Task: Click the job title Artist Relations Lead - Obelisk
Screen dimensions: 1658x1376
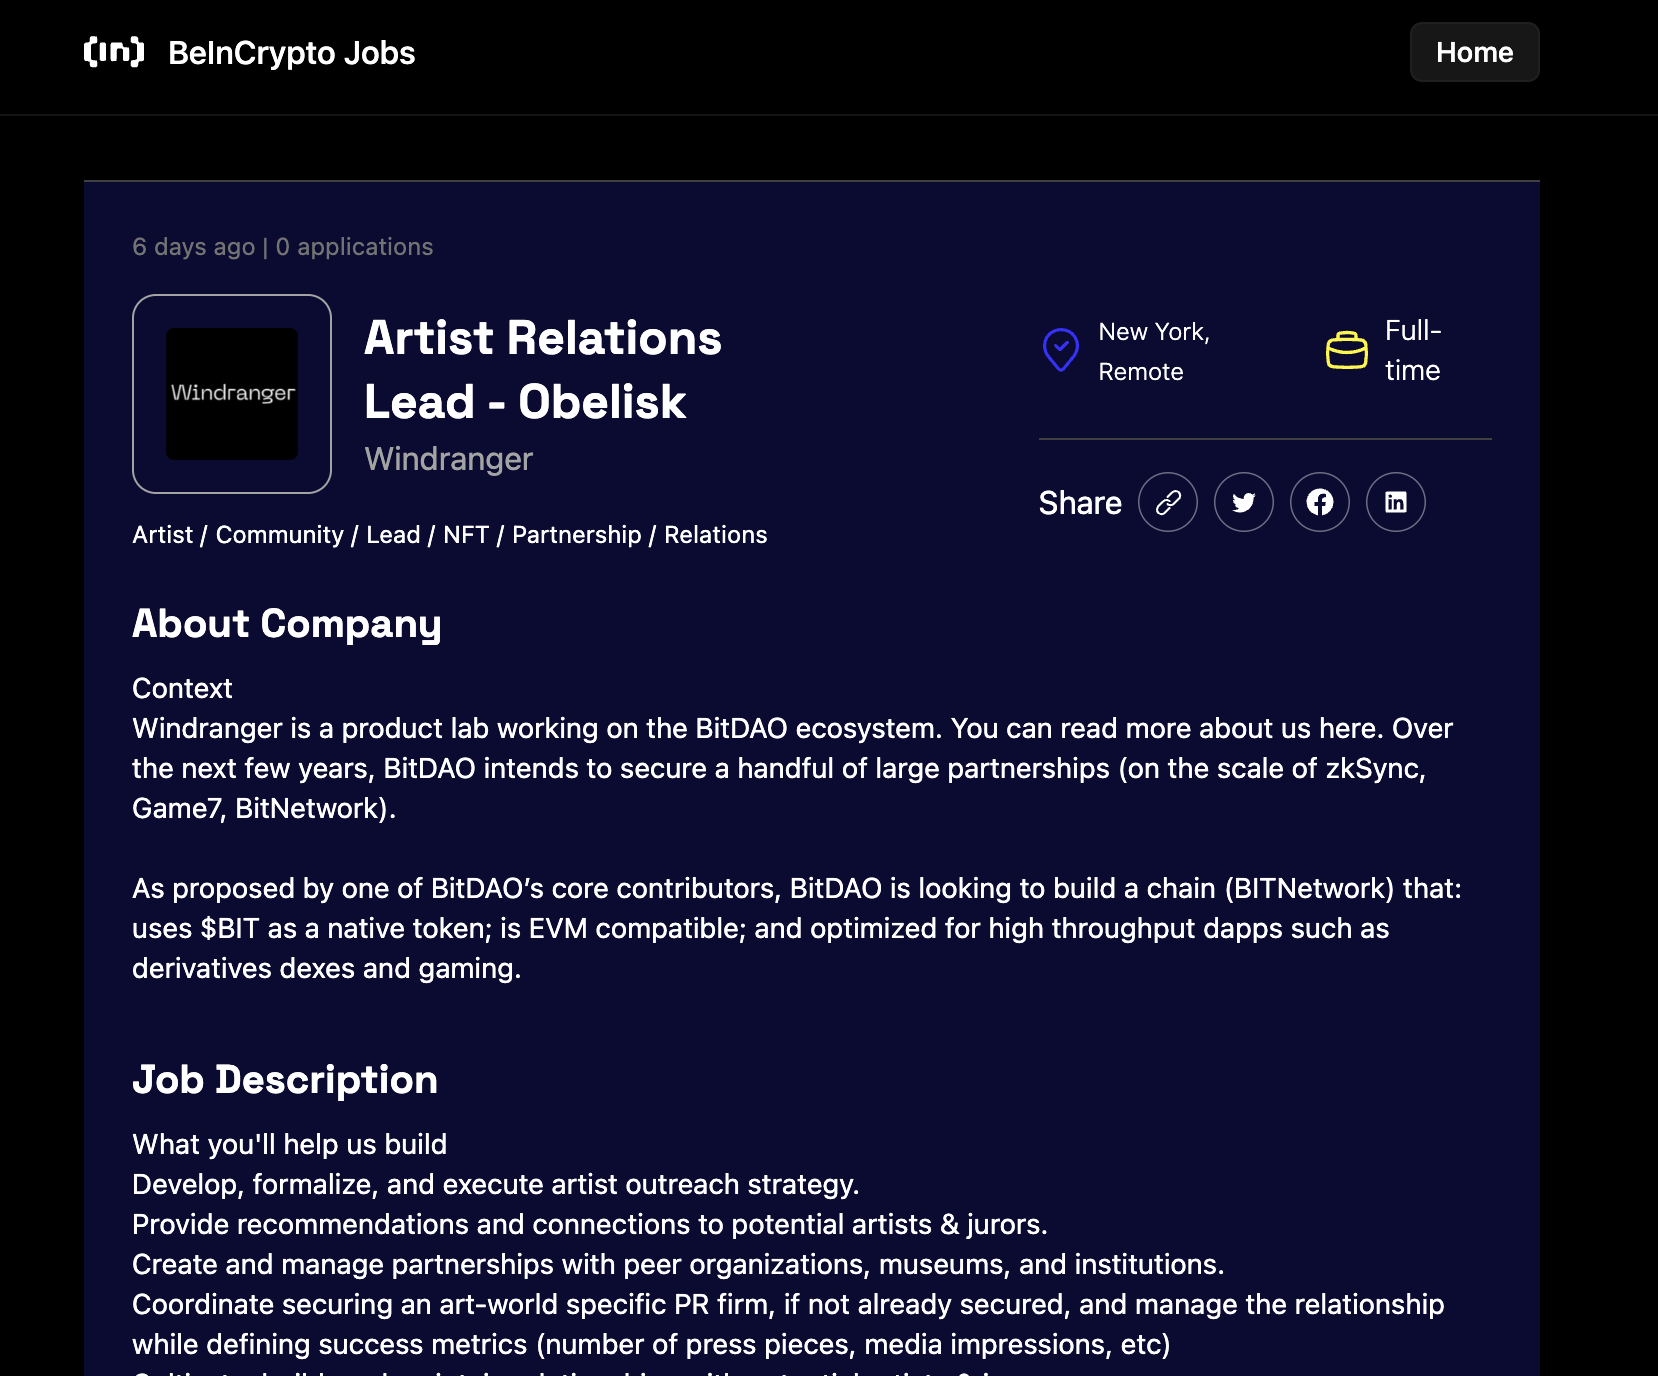Action: click(x=542, y=370)
